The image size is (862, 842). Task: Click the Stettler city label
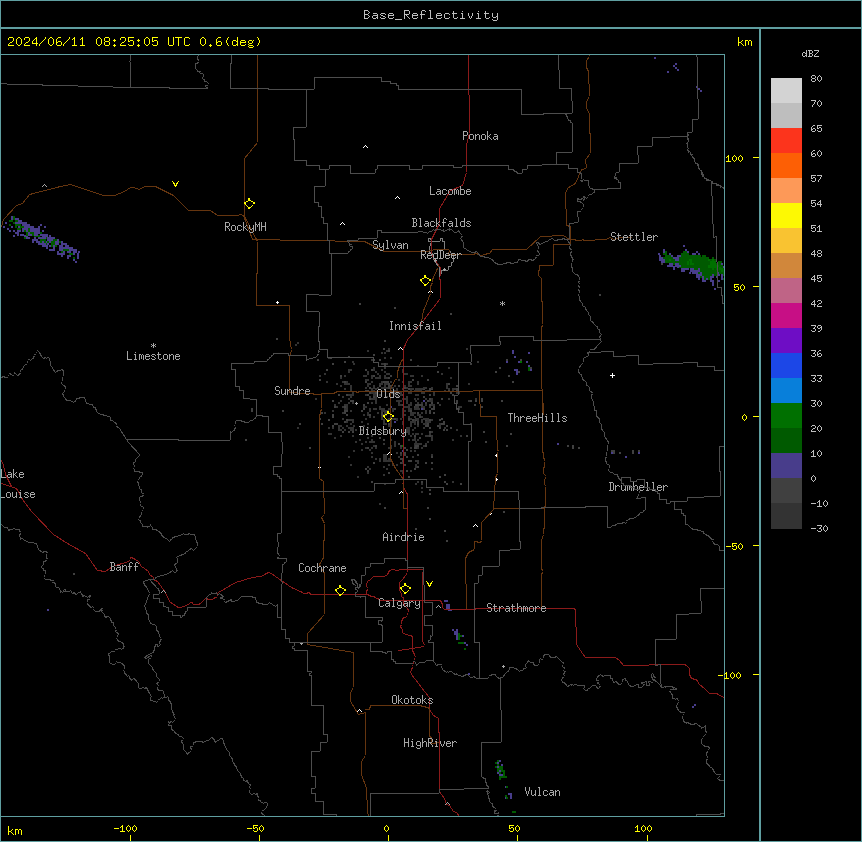coord(634,237)
